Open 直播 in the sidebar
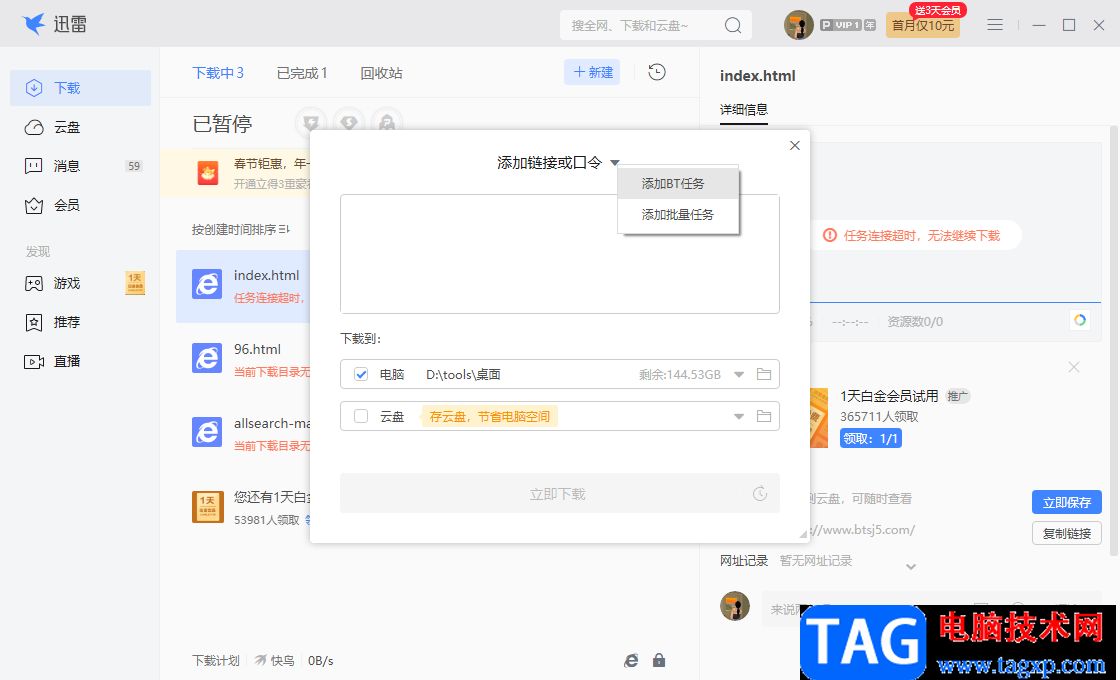The height and width of the screenshot is (680, 1120). tap(80, 361)
